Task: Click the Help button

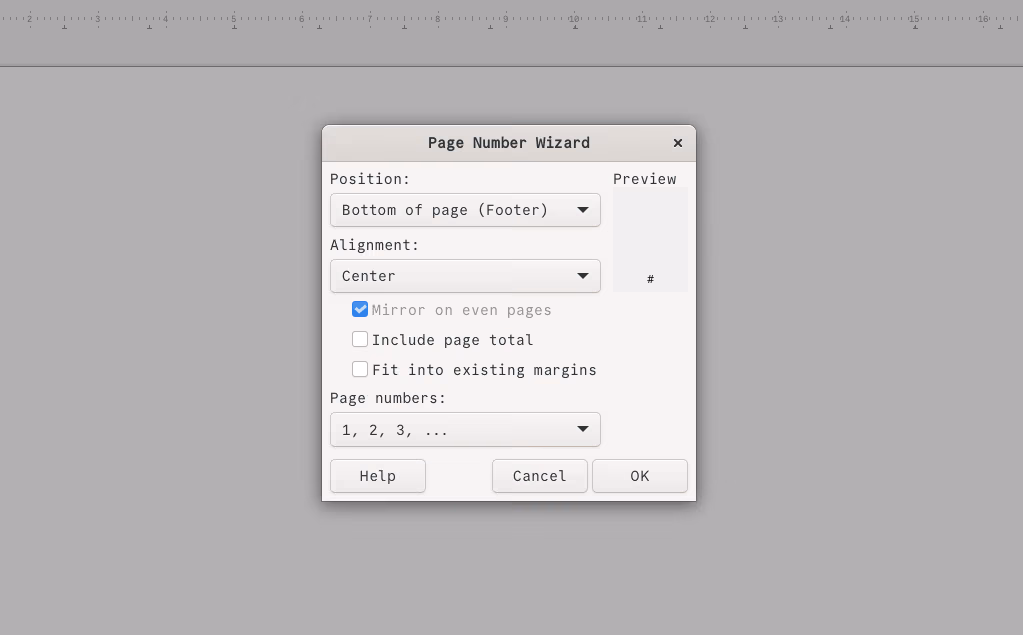Action: (377, 475)
